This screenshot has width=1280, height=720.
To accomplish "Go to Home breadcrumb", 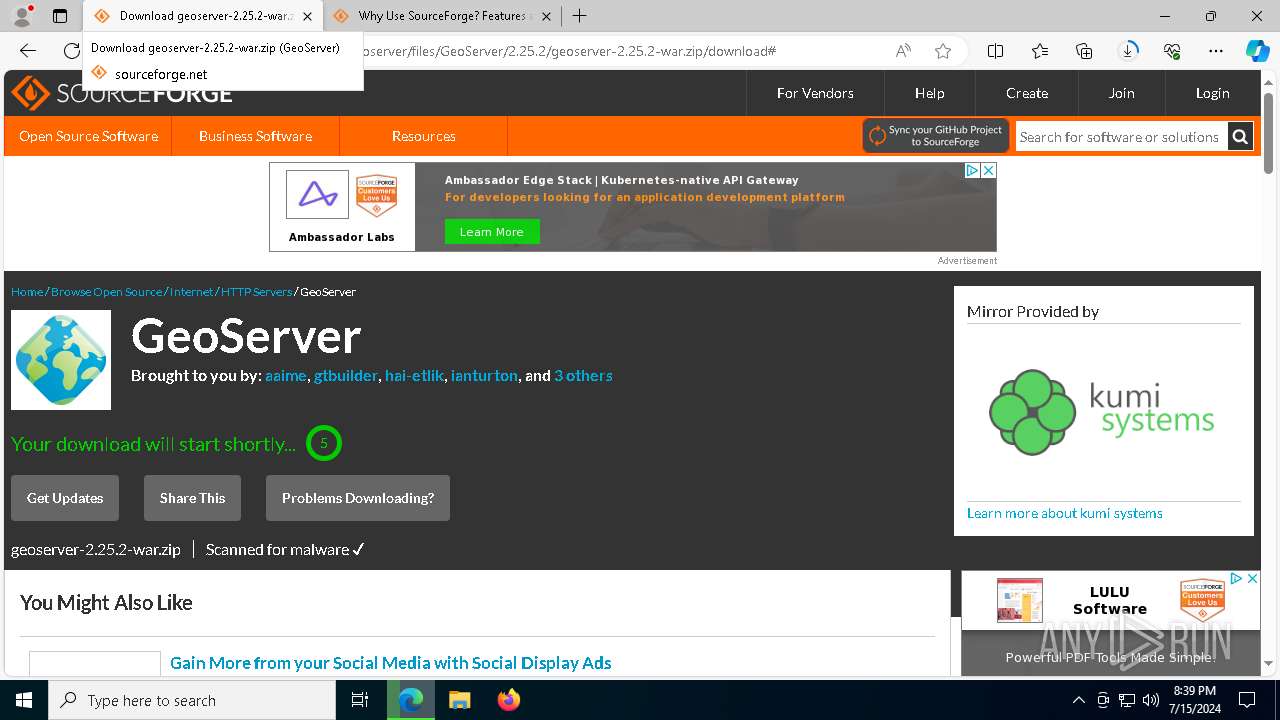I will (27, 292).
